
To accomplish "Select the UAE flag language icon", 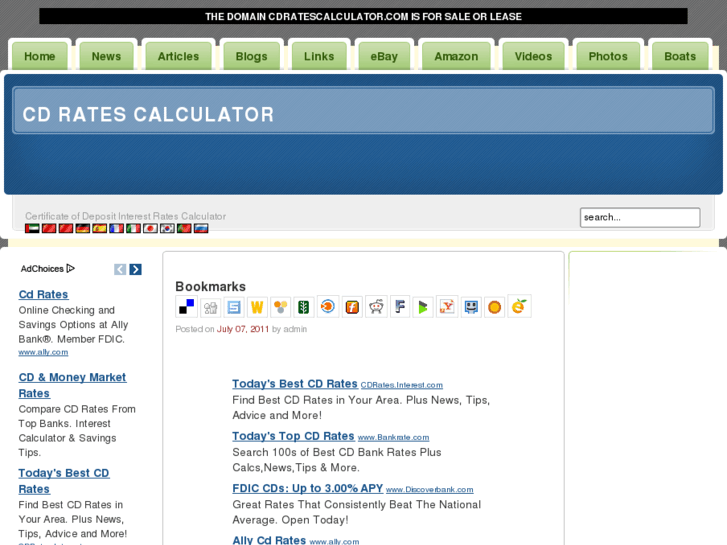I will [32, 228].
